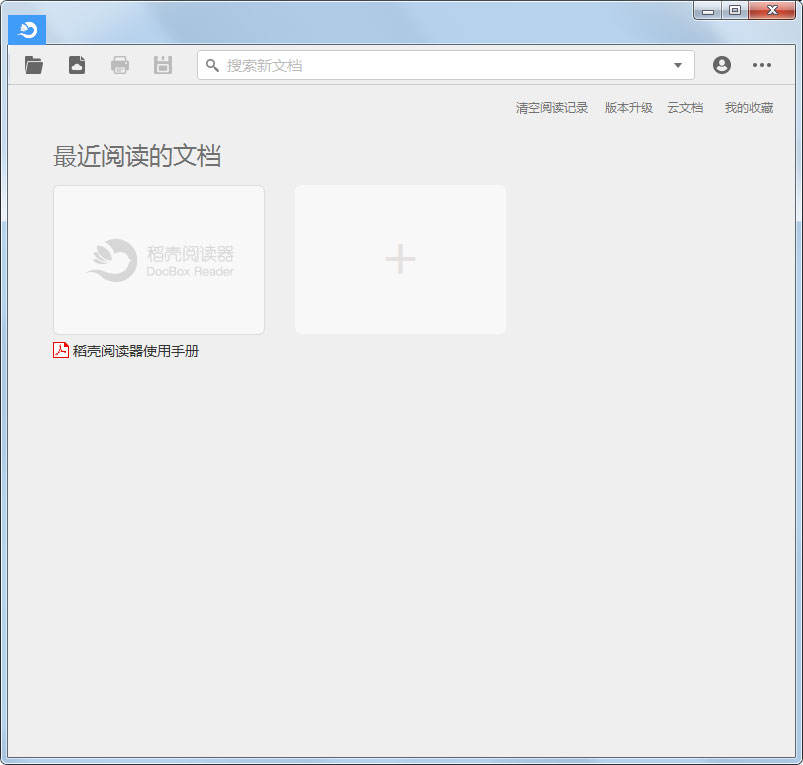Open the user account icon

(x=722, y=65)
